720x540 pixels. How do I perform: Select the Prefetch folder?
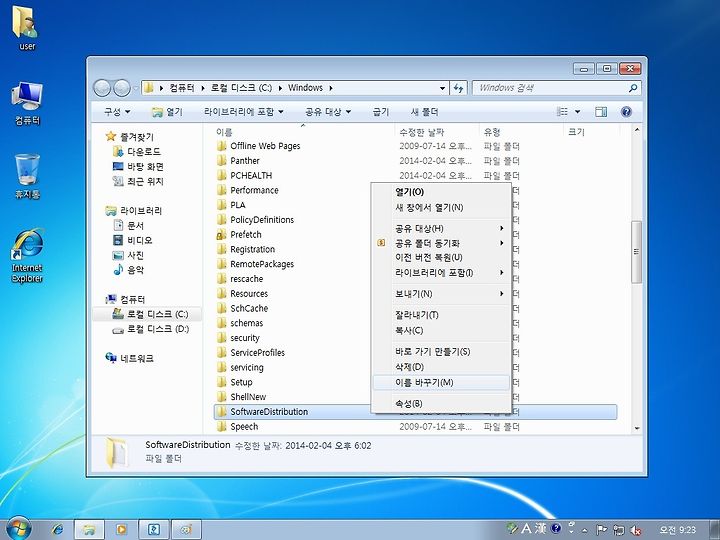246,235
